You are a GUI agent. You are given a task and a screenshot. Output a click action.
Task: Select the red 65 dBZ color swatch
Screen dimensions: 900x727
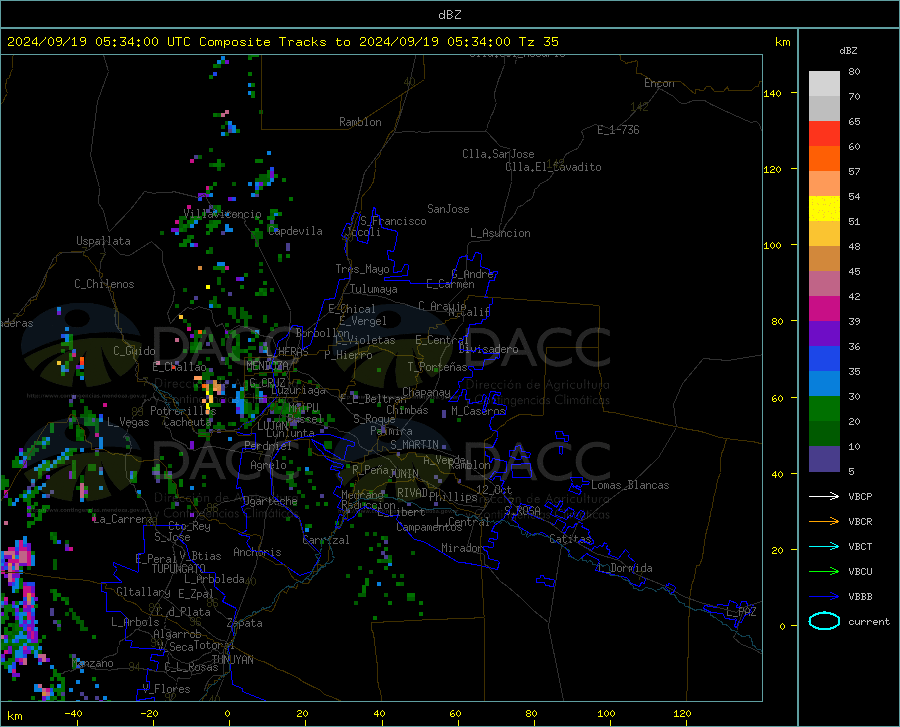(x=824, y=134)
